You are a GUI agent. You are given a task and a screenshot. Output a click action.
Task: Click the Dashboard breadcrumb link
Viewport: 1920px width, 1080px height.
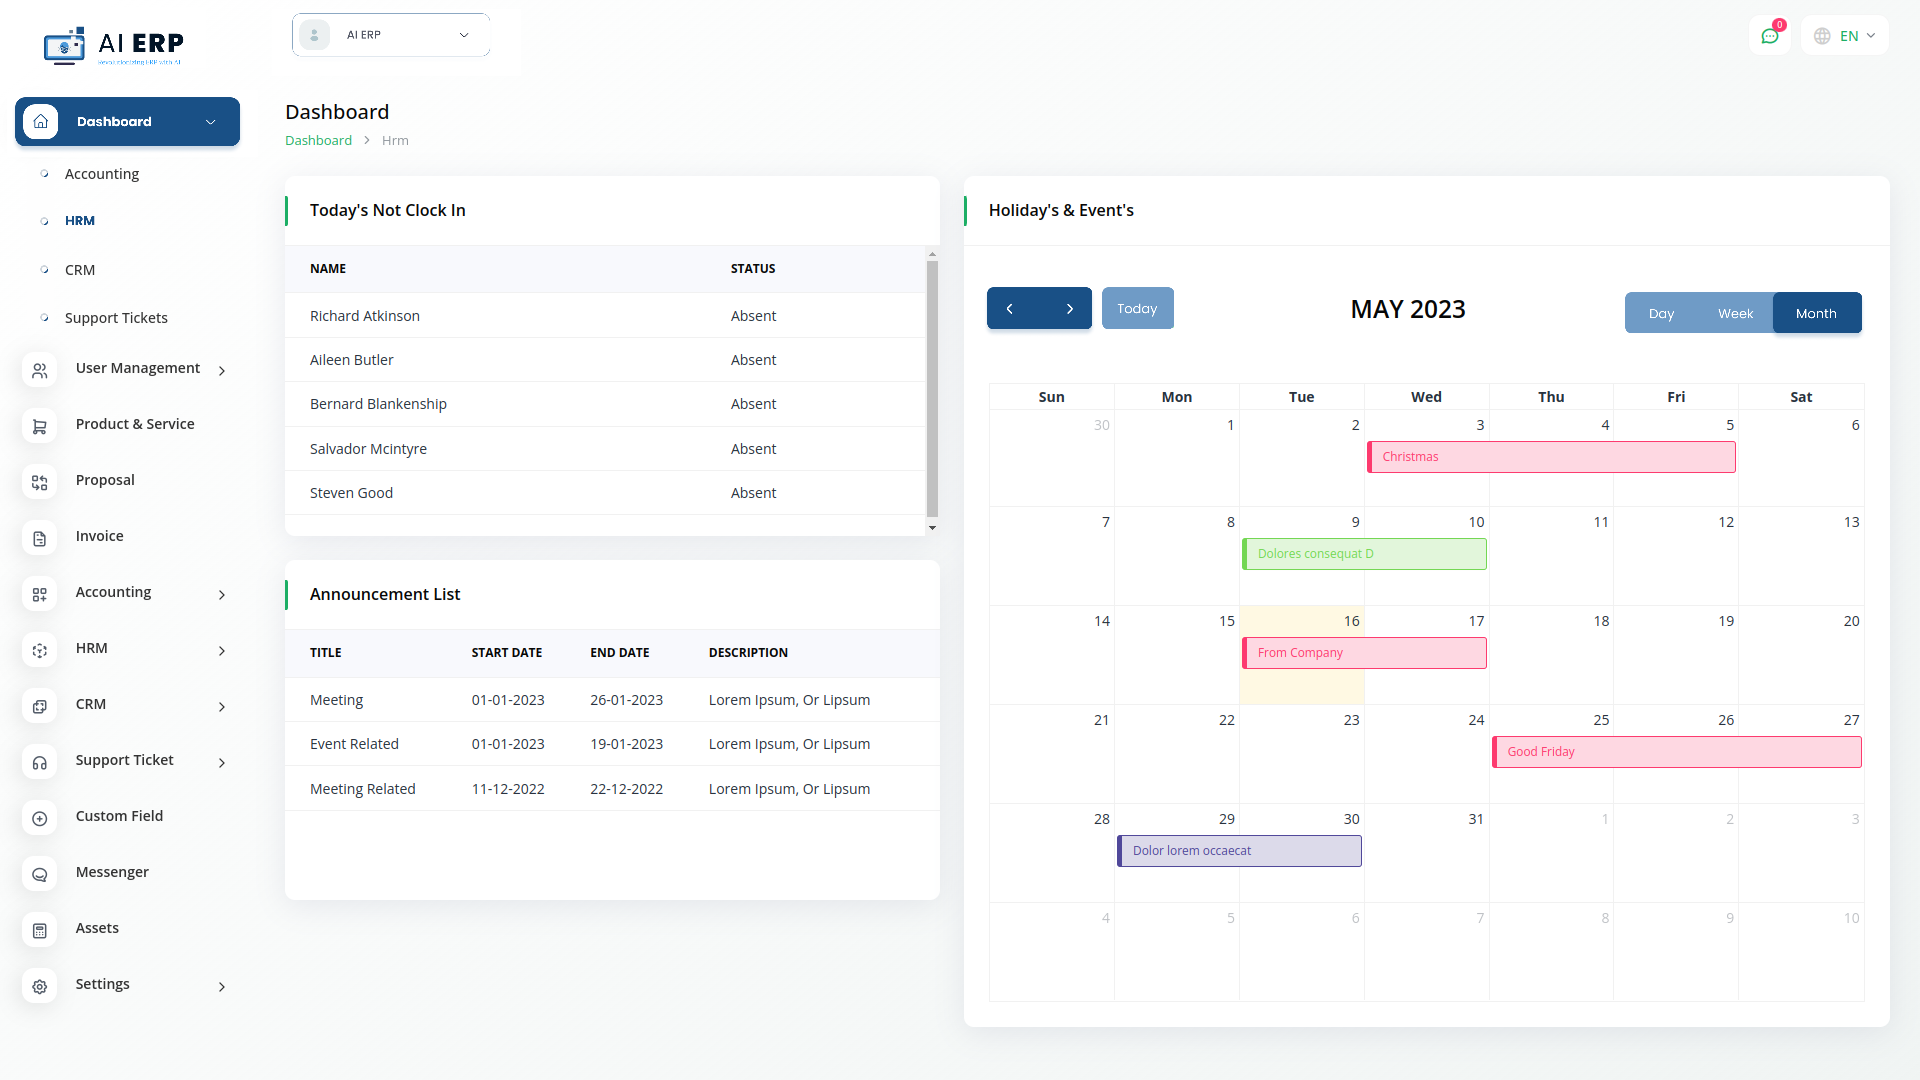(x=318, y=140)
